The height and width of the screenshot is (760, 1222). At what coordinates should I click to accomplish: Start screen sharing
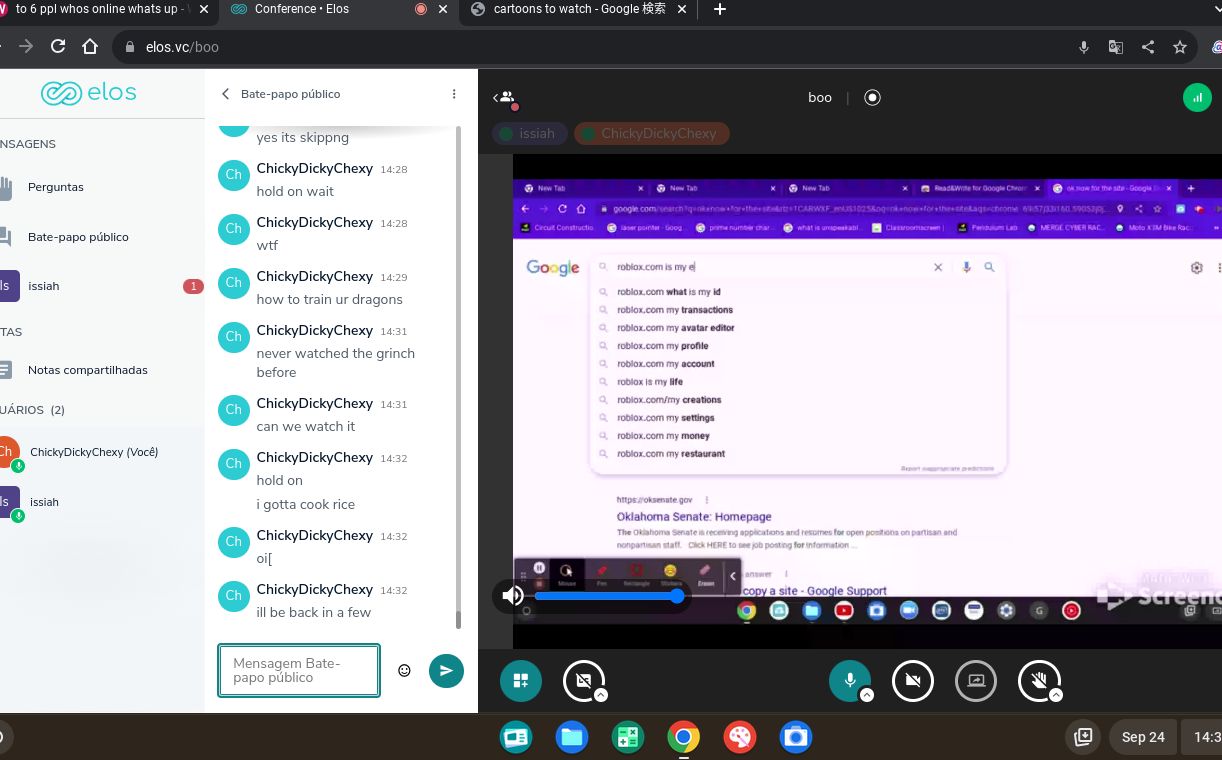coord(975,681)
